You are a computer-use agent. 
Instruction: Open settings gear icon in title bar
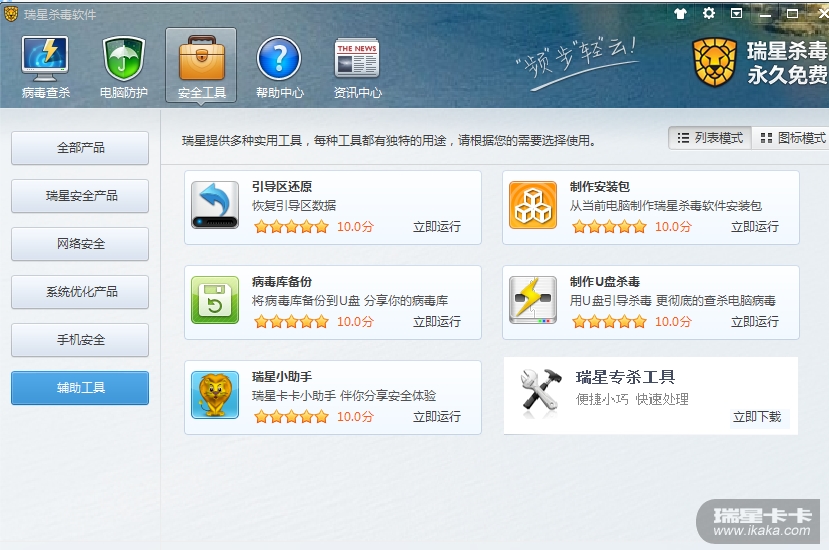tap(708, 13)
